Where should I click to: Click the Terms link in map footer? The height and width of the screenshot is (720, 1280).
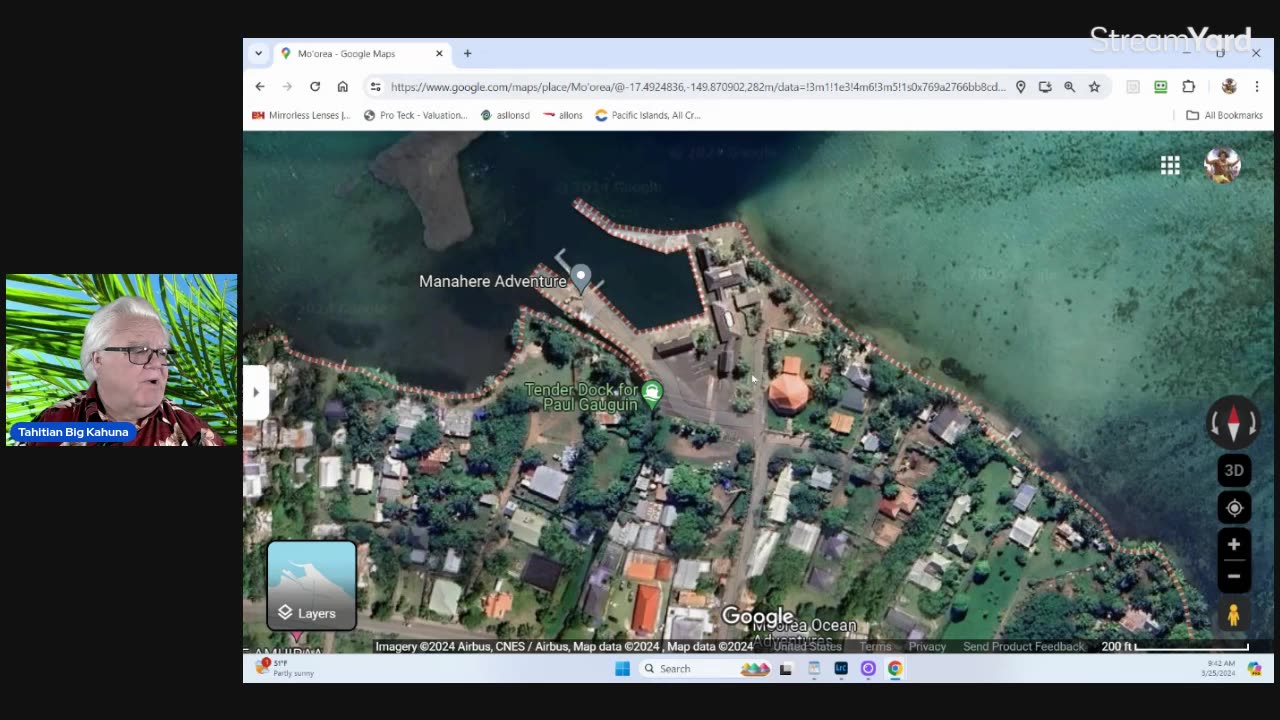click(x=875, y=647)
